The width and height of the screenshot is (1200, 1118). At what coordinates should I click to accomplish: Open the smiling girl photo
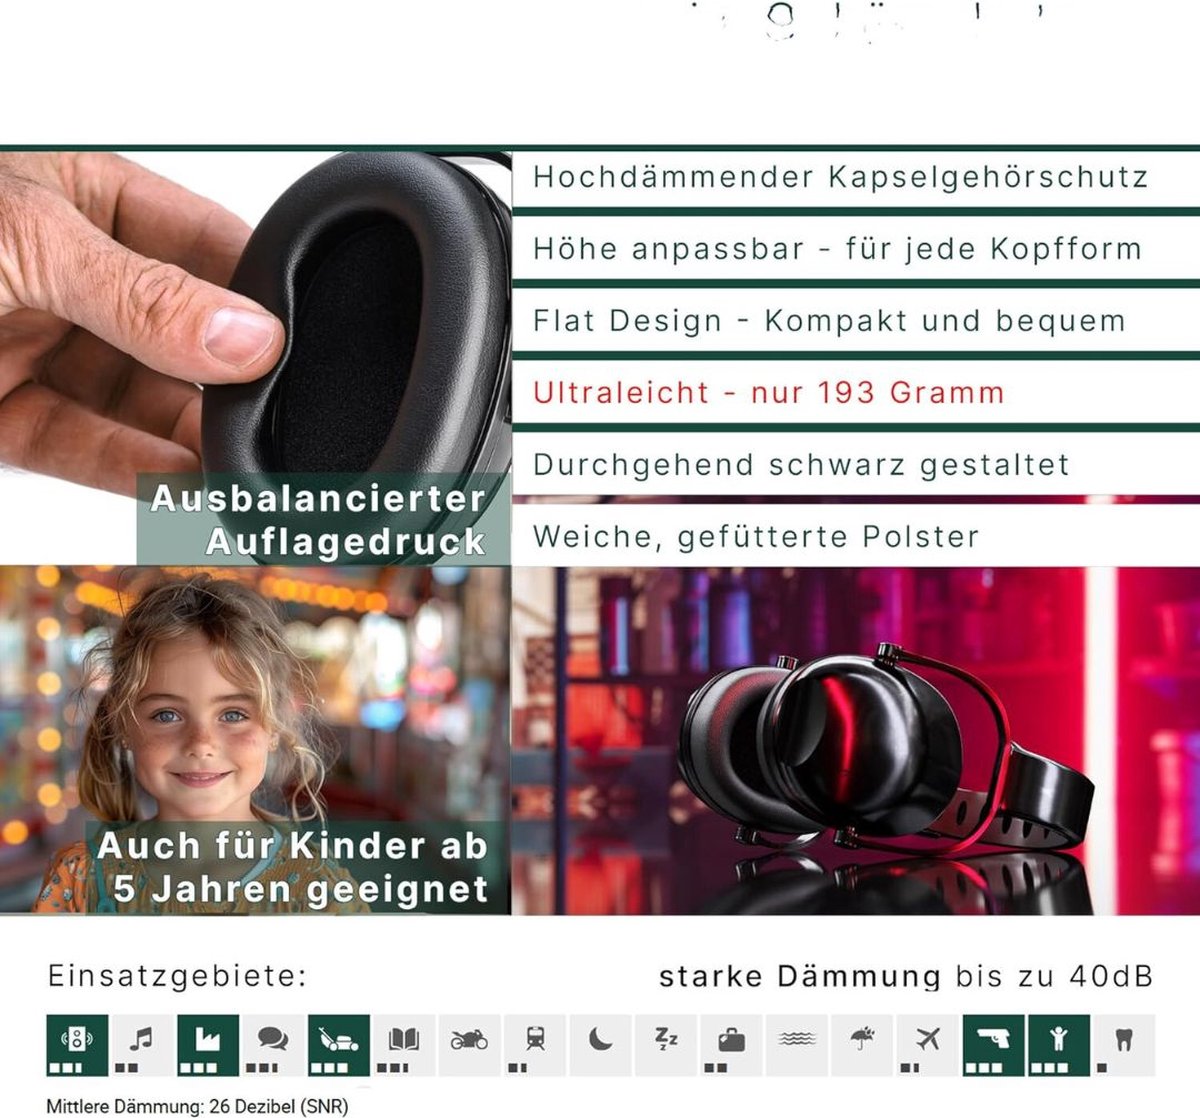click(255, 740)
